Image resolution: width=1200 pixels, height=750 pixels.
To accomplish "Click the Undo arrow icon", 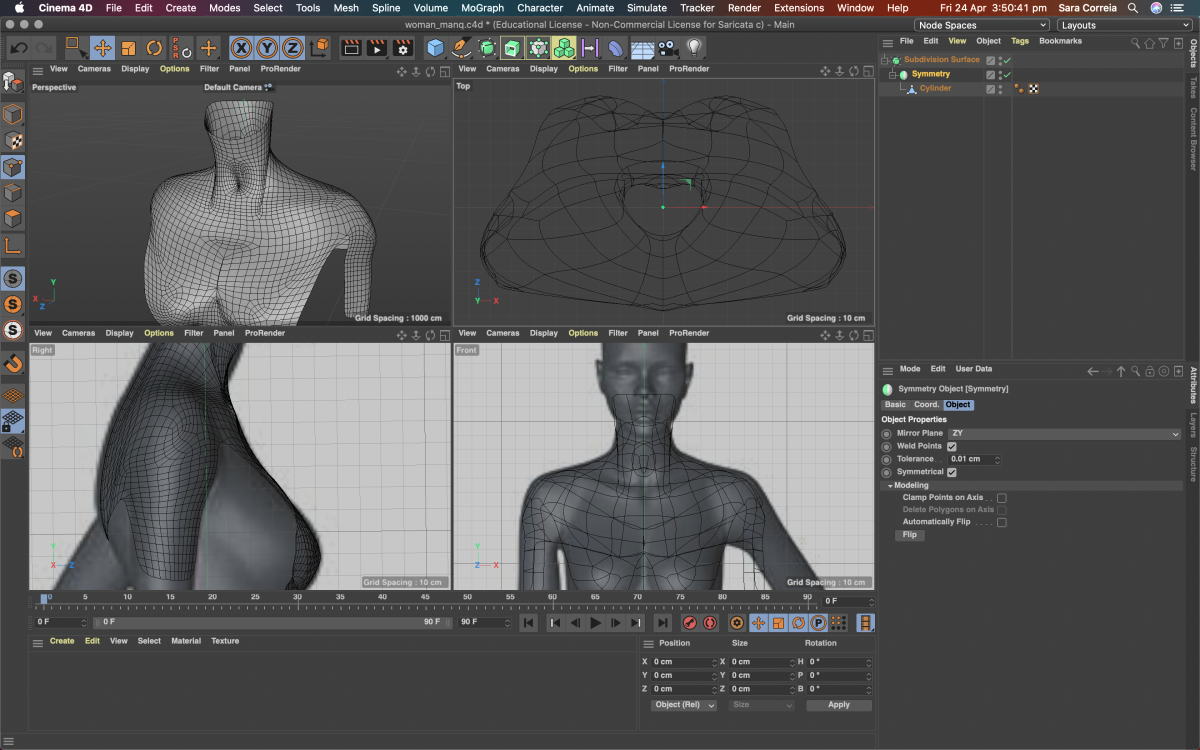I will coord(18,48).
